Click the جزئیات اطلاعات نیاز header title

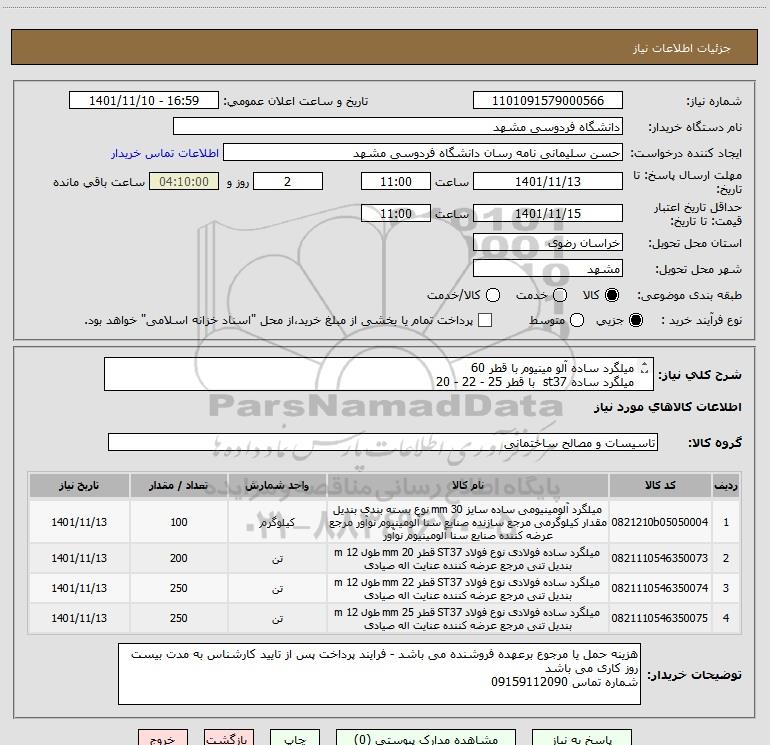click(x=682, y=48)
